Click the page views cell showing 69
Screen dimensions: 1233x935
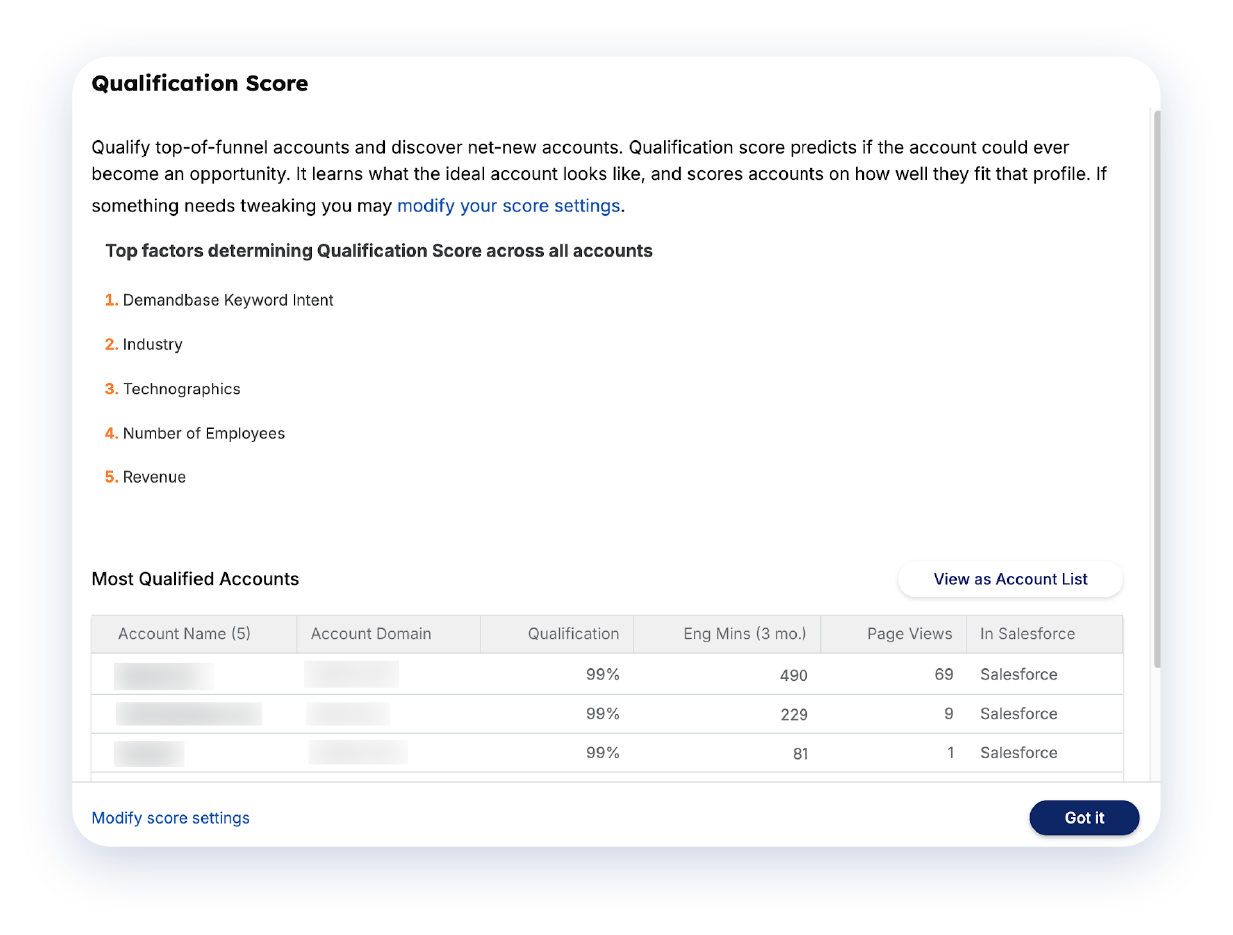click(x=943, y=675)
